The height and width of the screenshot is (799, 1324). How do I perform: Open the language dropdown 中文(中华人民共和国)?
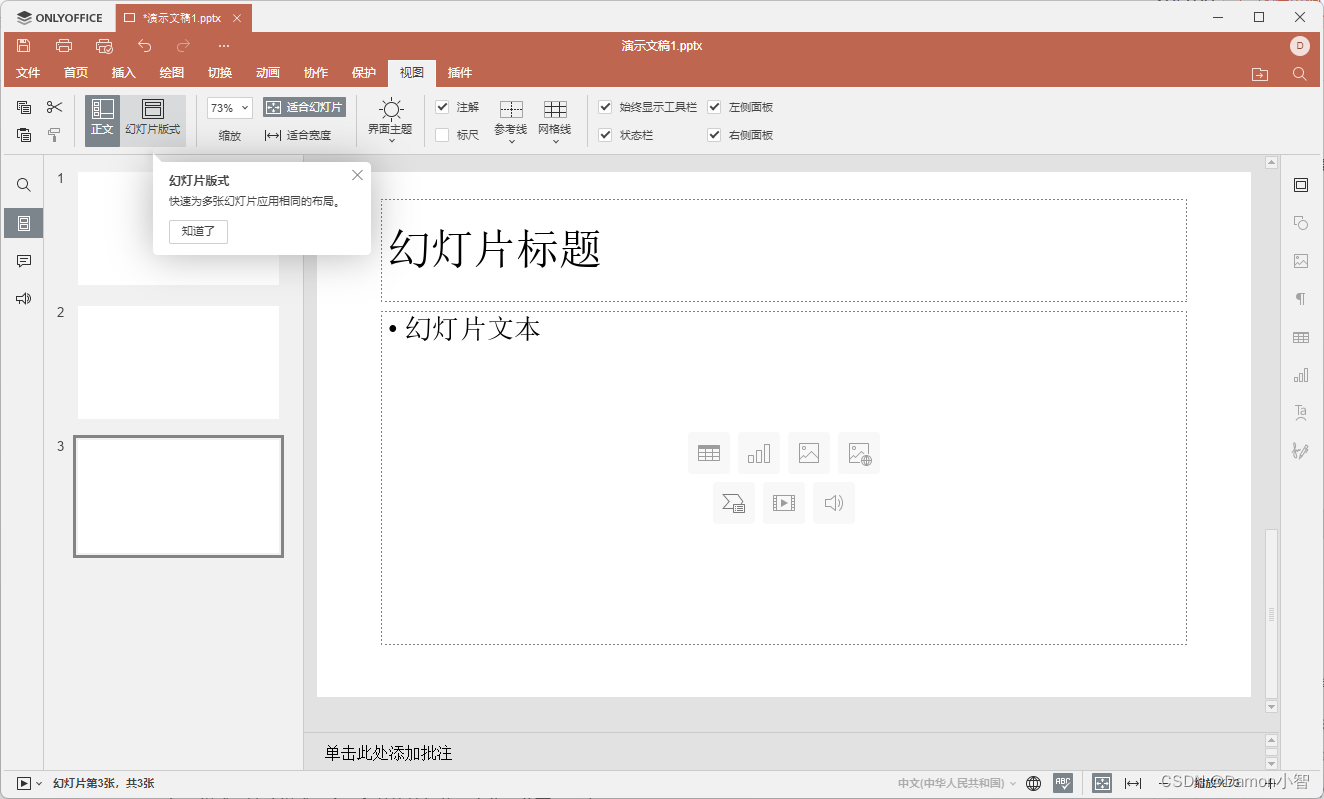(957, 783)
